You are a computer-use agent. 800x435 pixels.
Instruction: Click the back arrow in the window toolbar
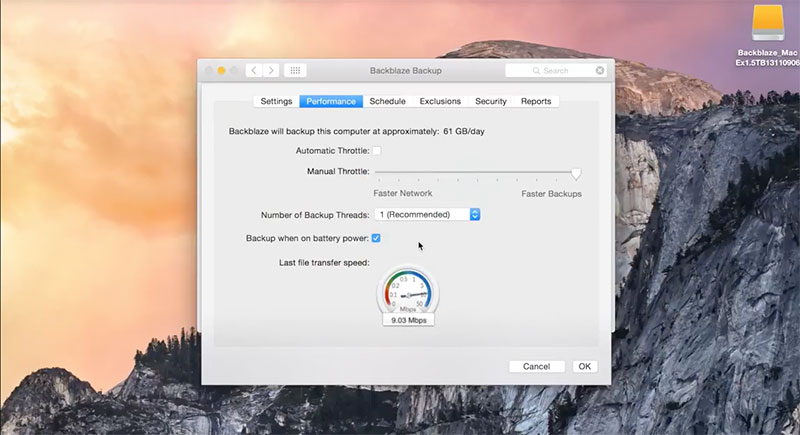(254, 71)
